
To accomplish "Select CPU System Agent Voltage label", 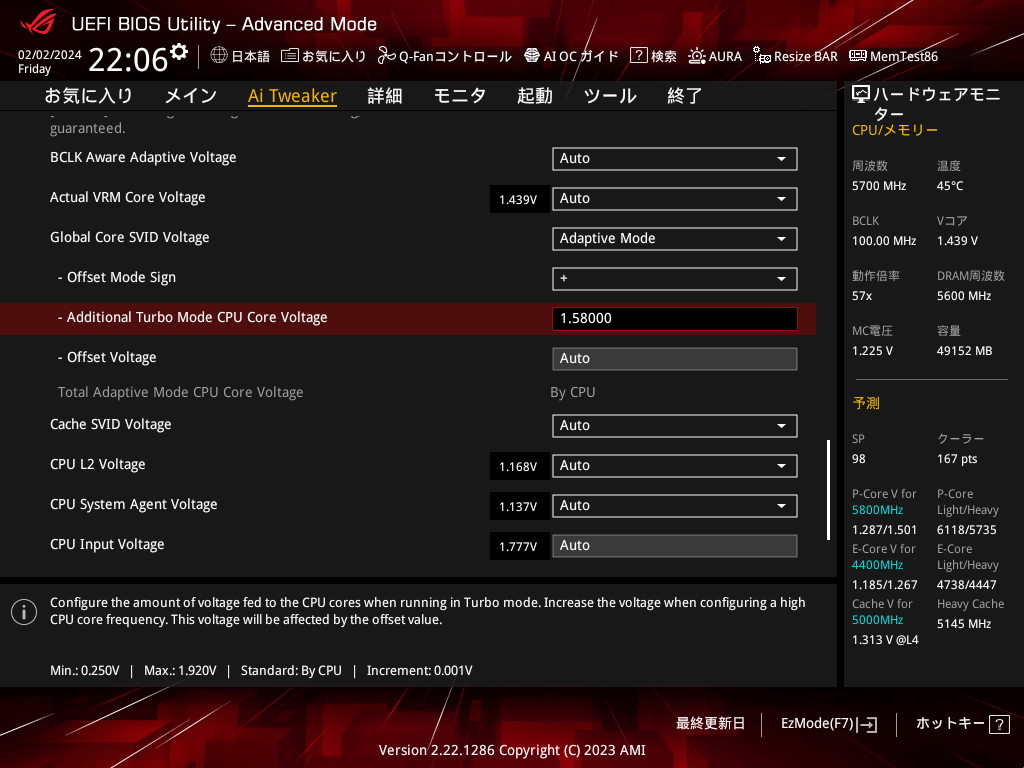I will [133, 504].
